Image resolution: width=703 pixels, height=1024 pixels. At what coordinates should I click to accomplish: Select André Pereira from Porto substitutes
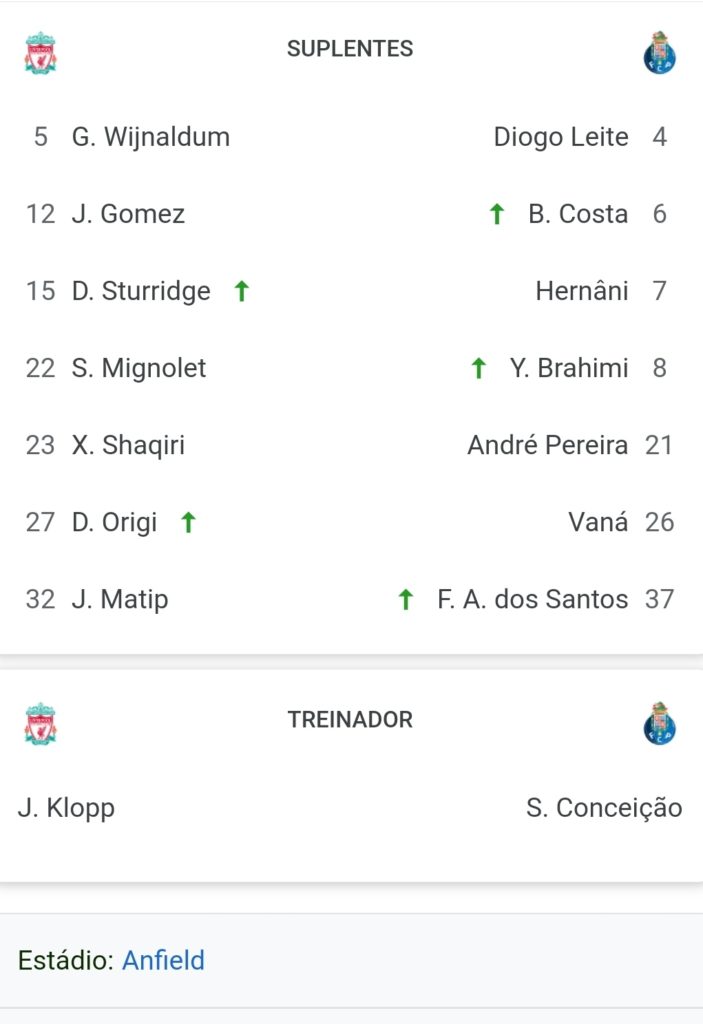tap(548, 445)
